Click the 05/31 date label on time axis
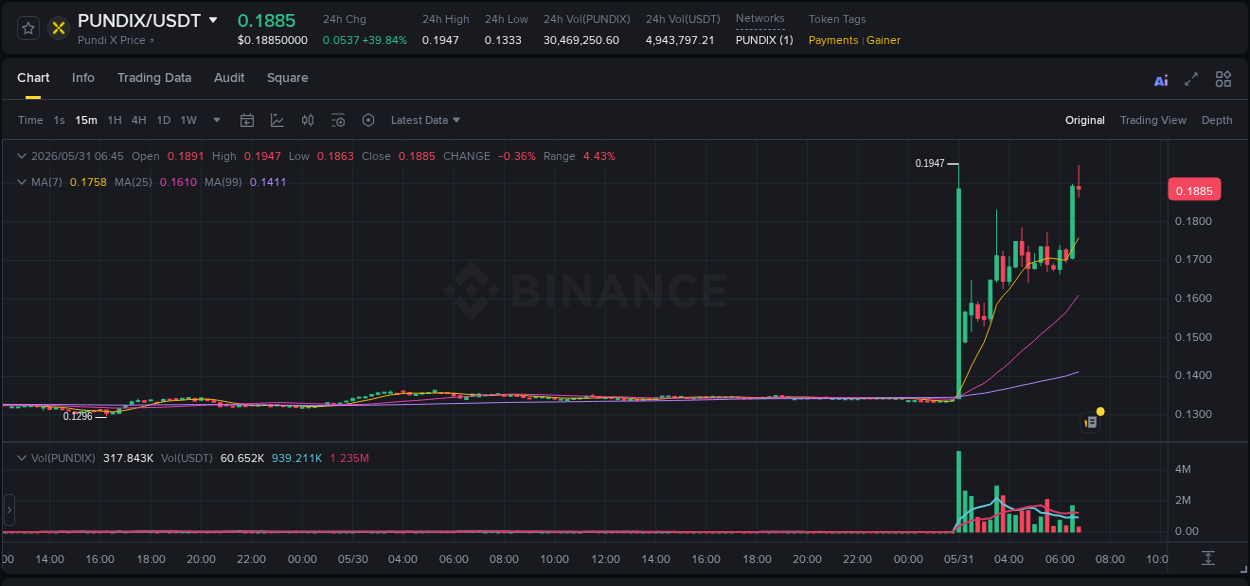The image size is (1250, 586). pos(959,559)
